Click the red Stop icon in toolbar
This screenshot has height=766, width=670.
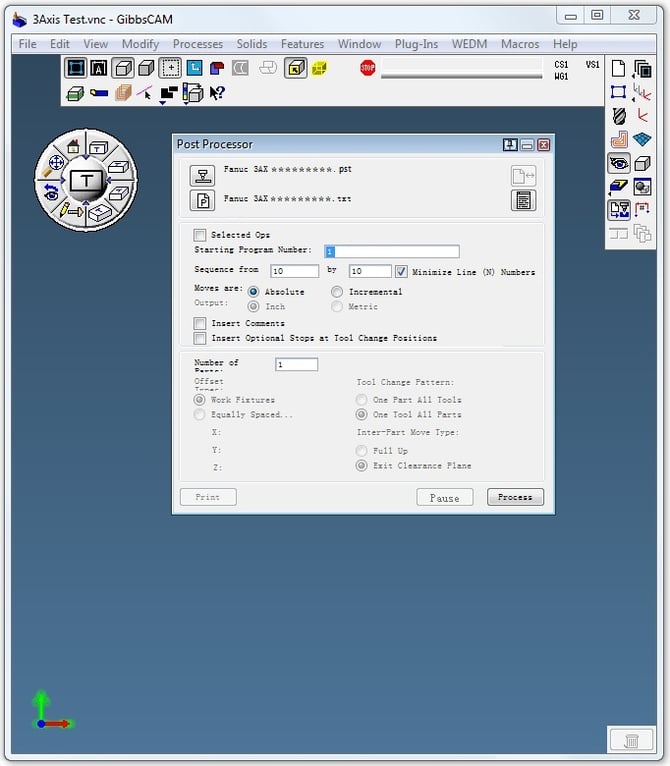[x=367, y=67]
